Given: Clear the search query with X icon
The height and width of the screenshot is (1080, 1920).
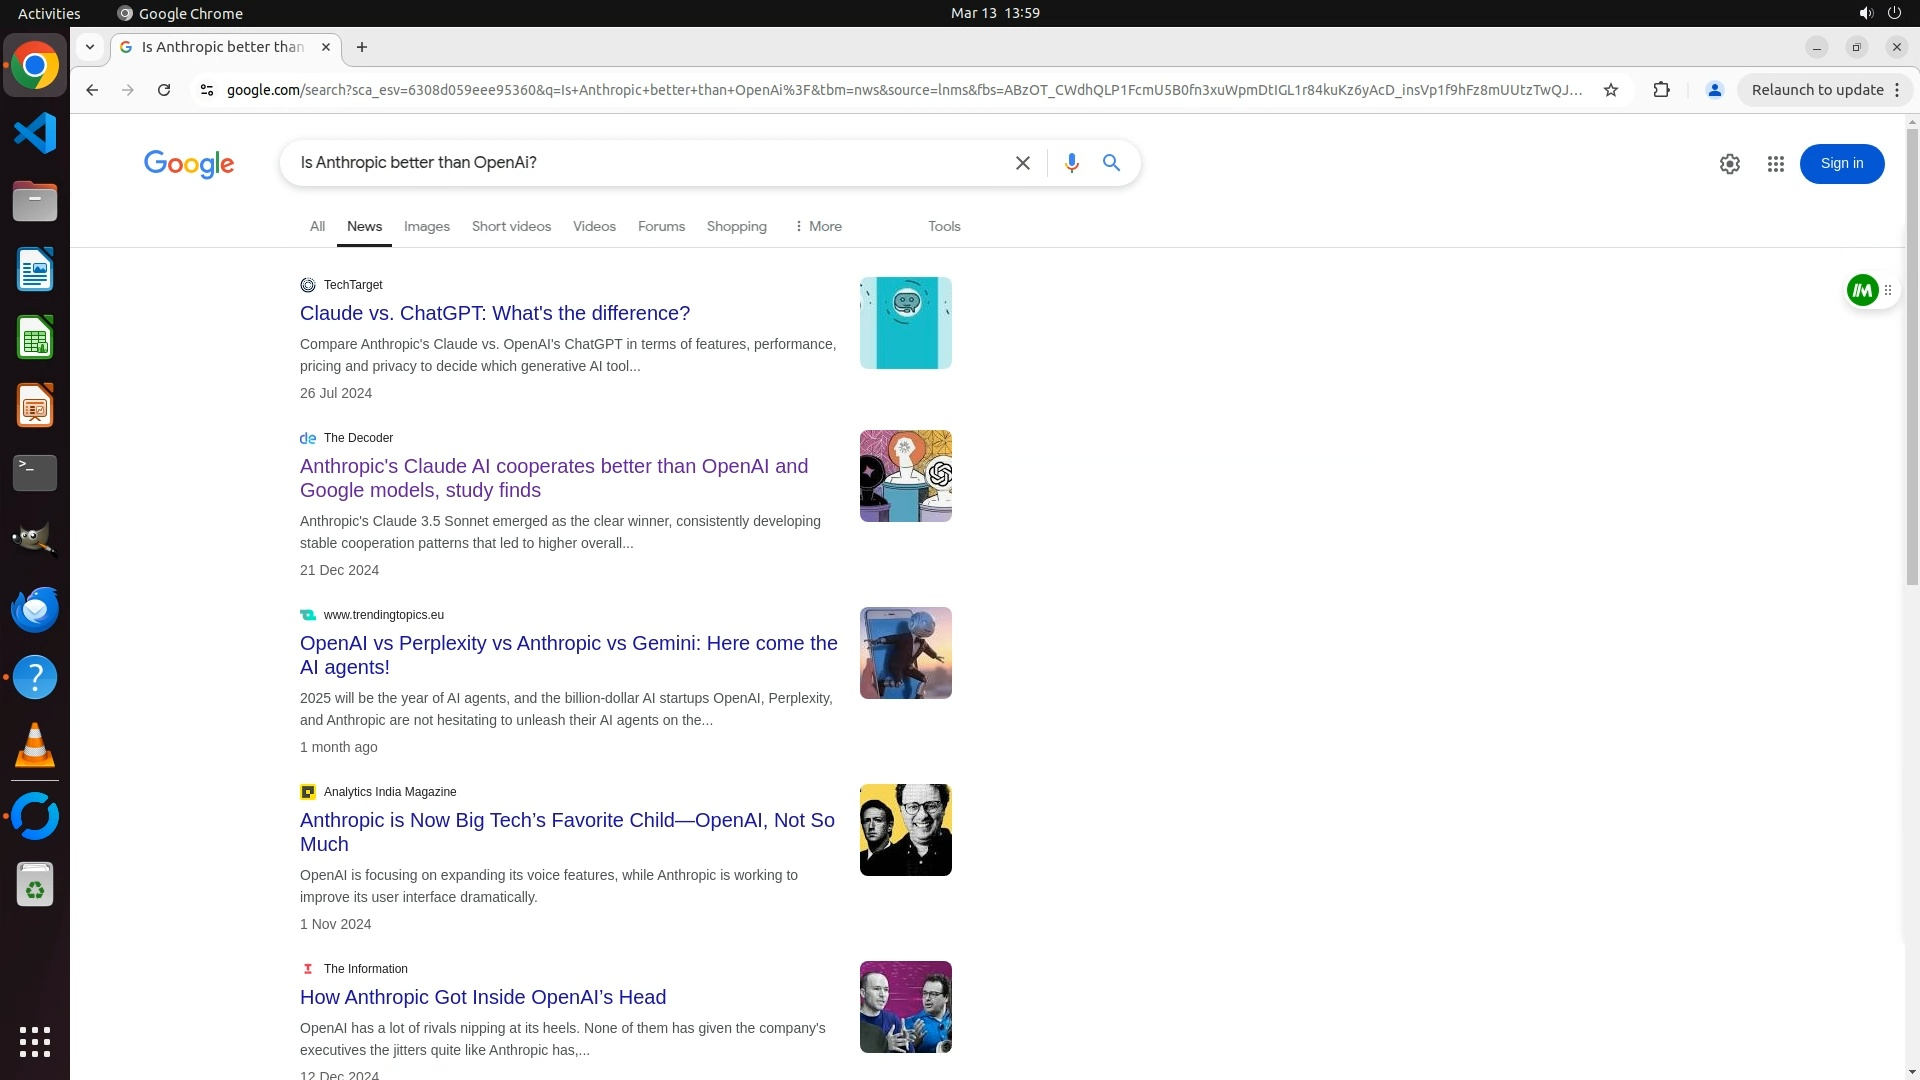Looking at the screenshot, I should click(x=1022, y=163).
